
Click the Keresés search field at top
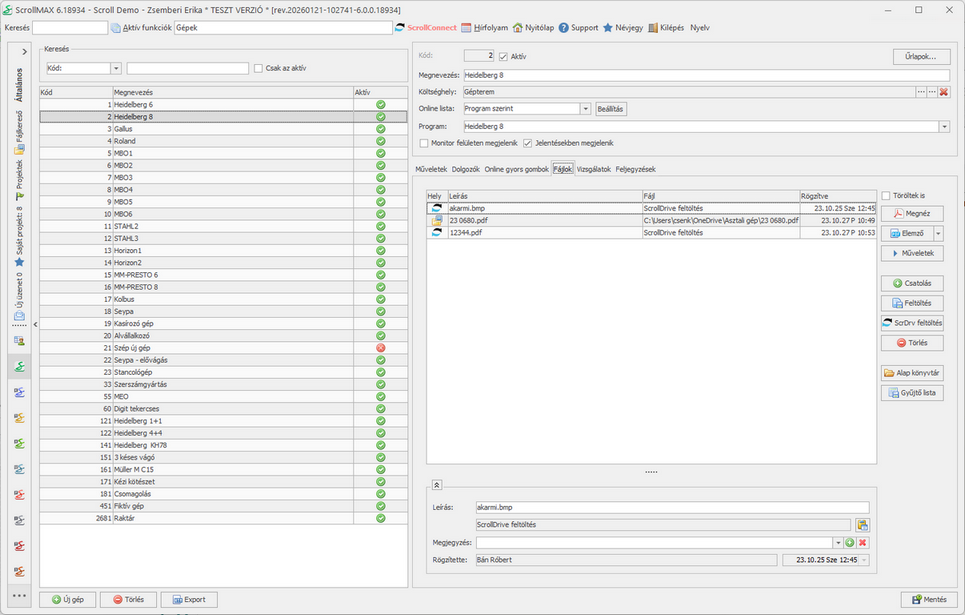[x=70, y=28]
